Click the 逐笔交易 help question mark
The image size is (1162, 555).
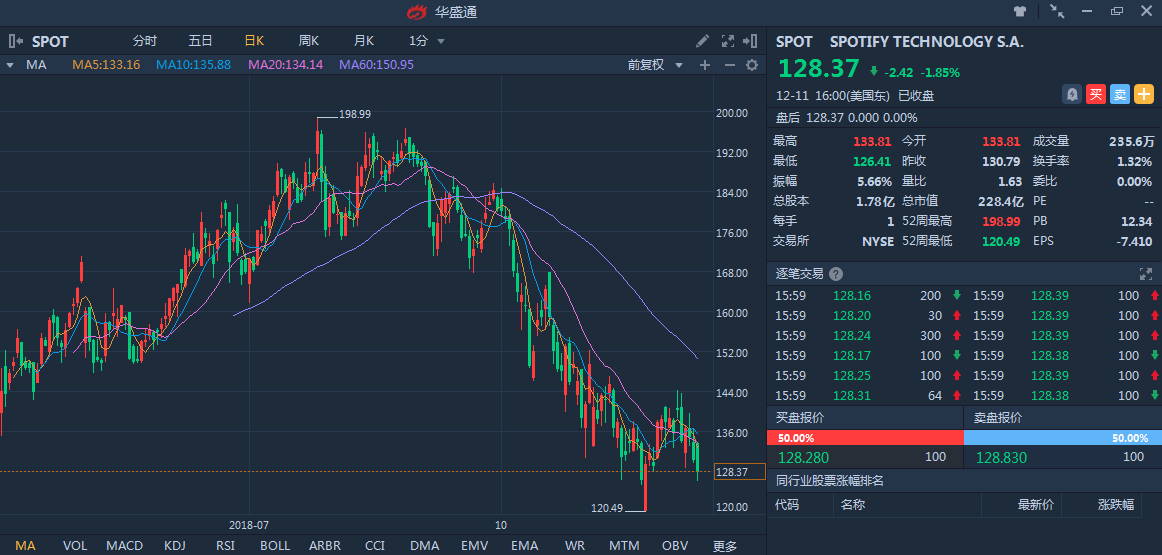point(836,273)
